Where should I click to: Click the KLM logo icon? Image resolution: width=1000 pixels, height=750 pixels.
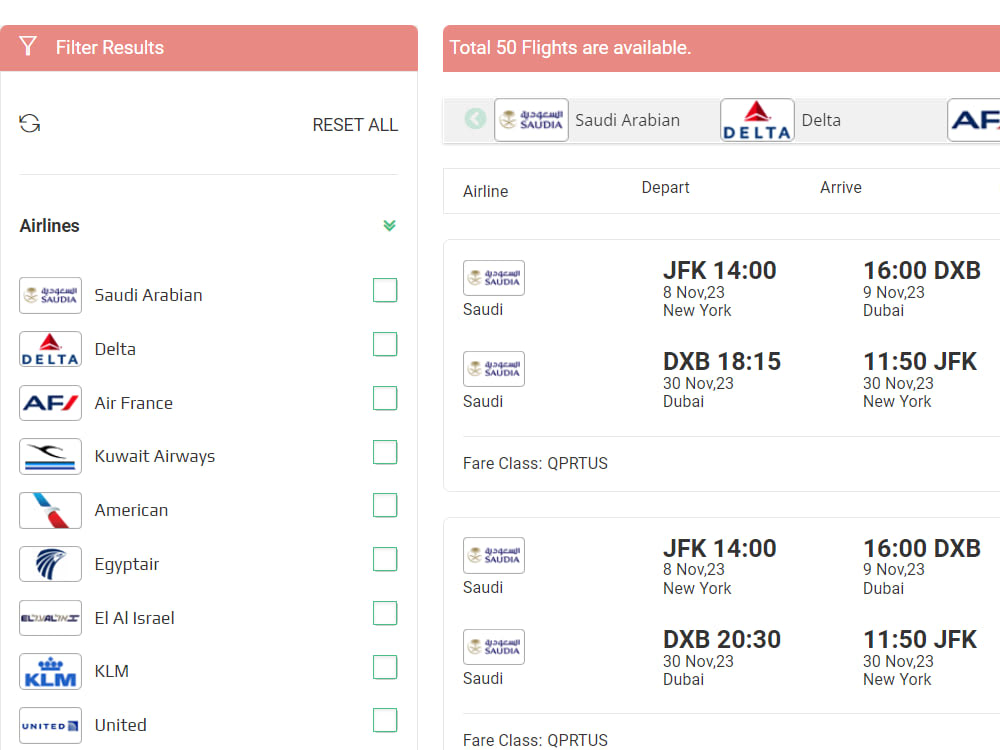[x=50, y=672]
